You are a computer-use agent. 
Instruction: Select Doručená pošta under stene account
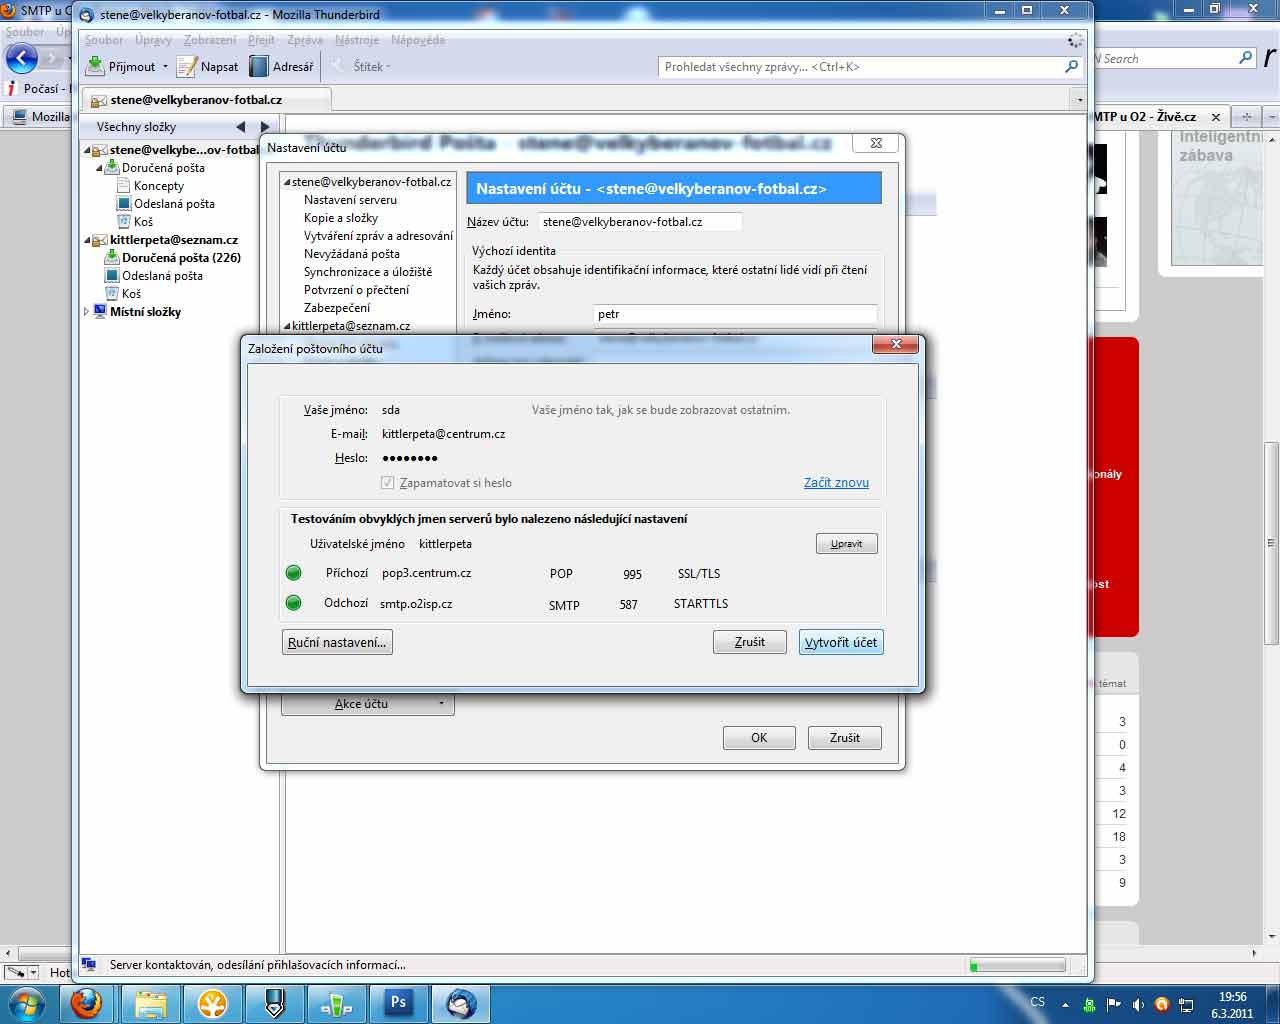click(x=163, y=168)
